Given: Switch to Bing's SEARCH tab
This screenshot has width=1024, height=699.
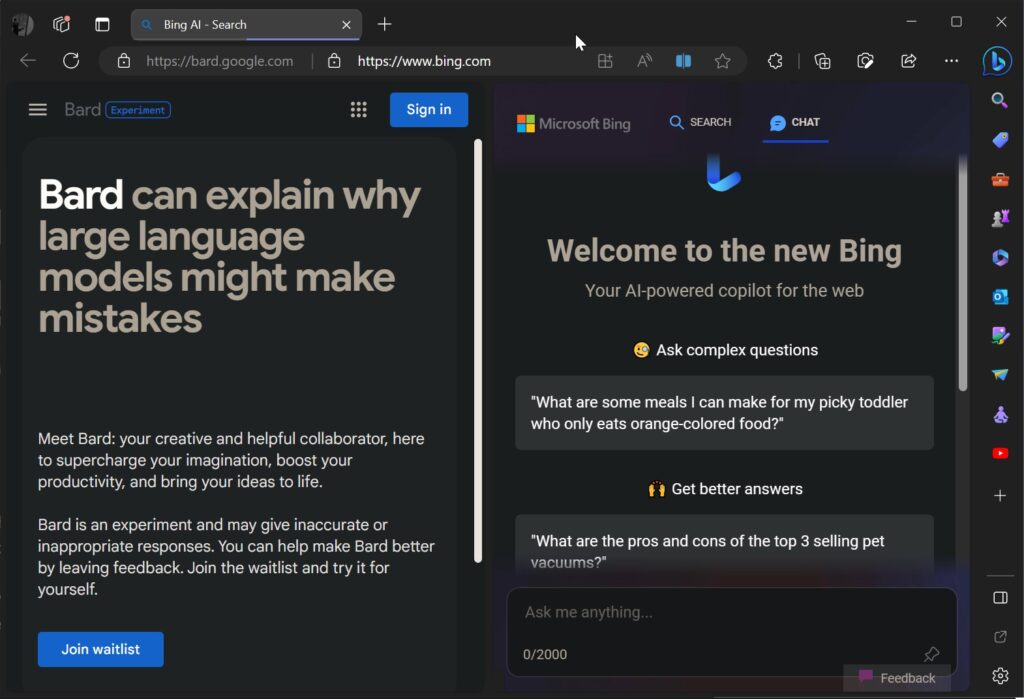Looking at the screenshot, I should point(700,122).
